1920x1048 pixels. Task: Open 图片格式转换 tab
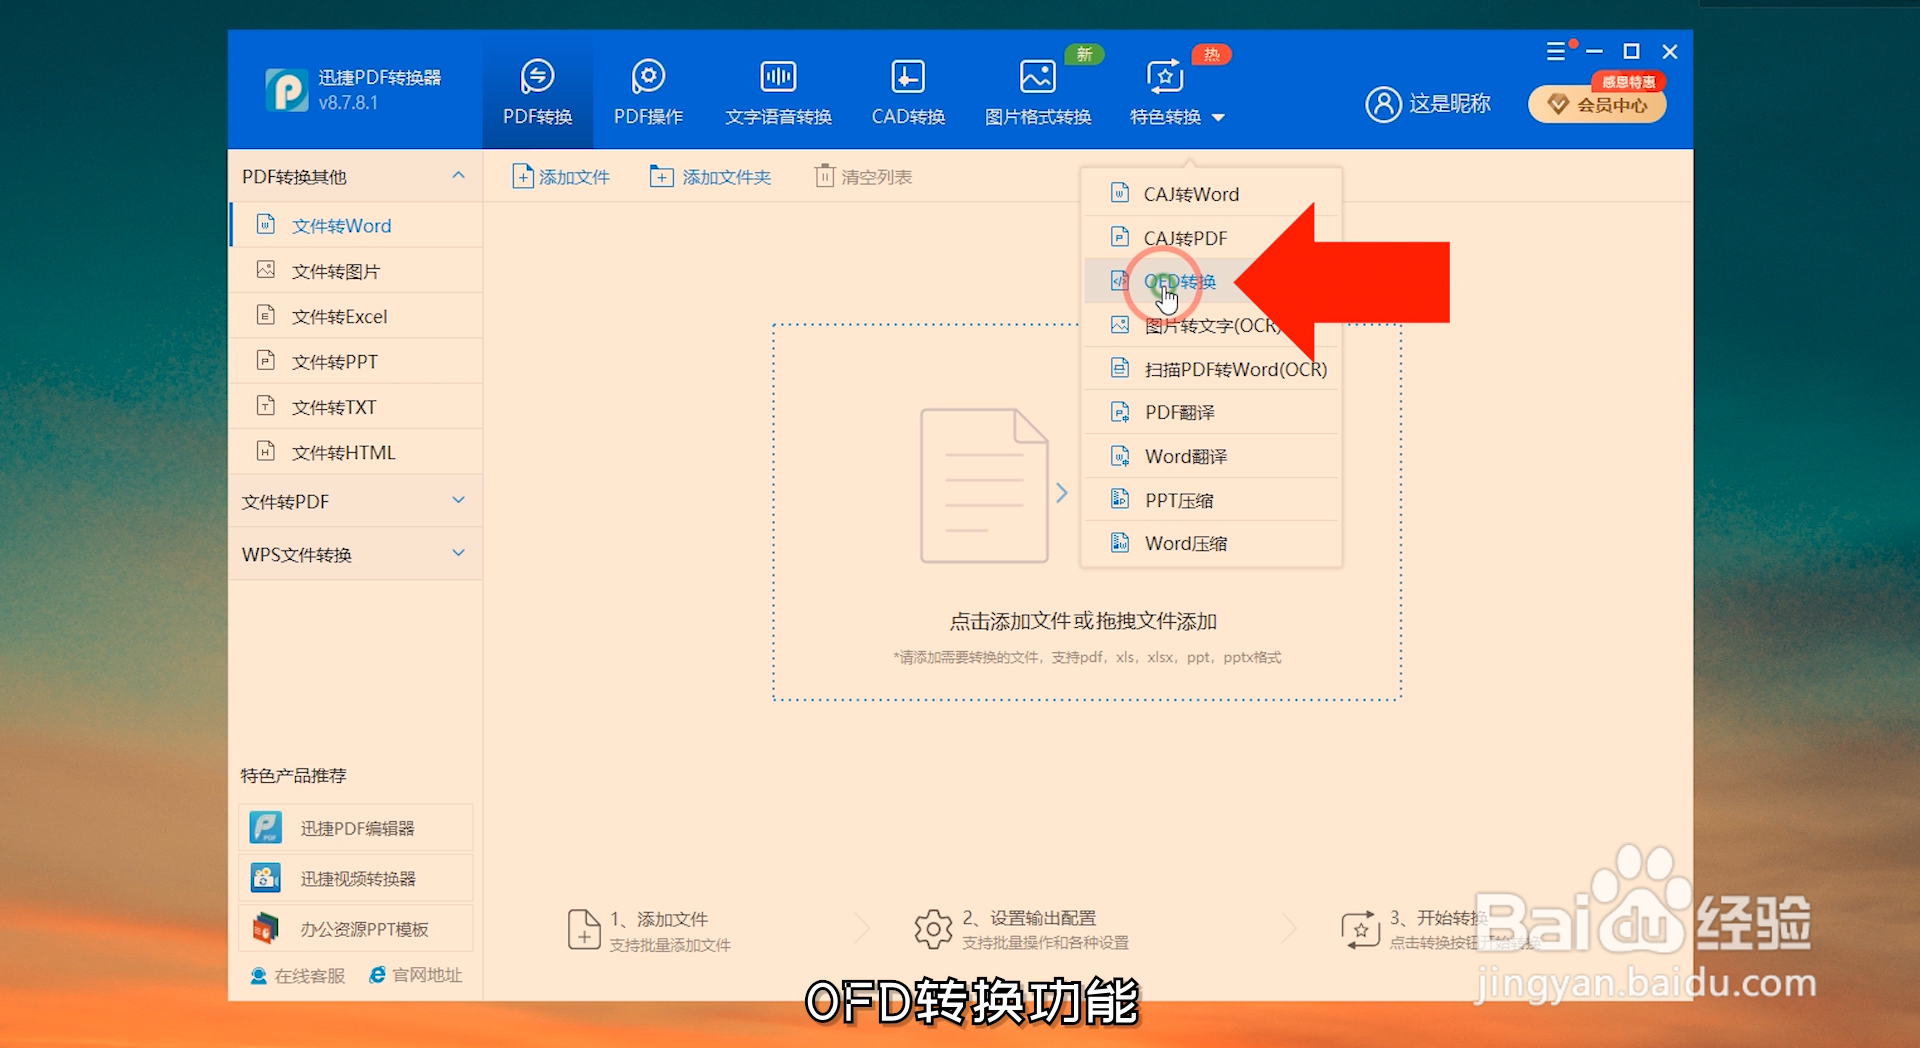(1038, 94)
